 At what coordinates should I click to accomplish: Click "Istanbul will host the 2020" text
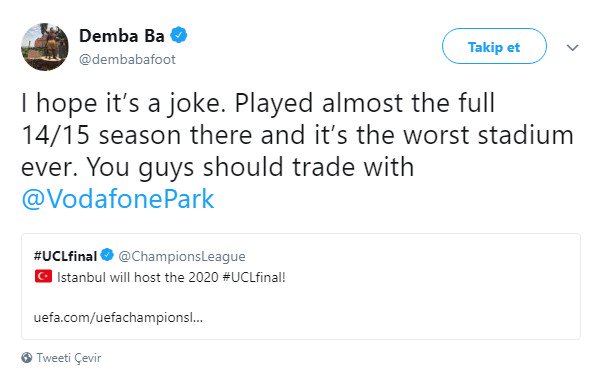(x=138, y=277)
